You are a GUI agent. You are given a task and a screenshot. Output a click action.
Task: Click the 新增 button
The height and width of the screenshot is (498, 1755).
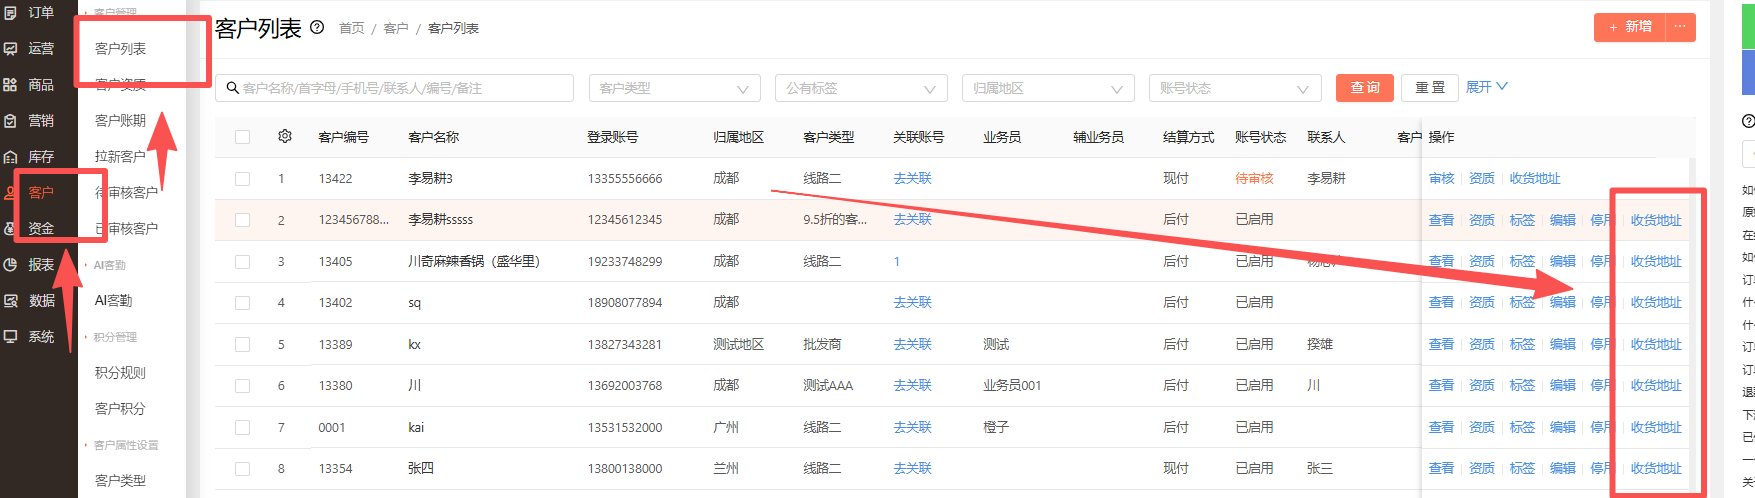pos(1630,27)
